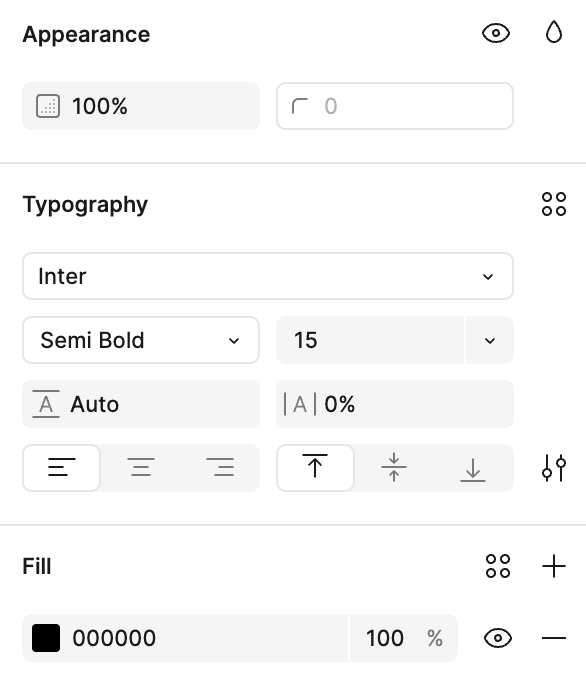Add a new fill with plus icon
The width and height of the screenshot is (586, 680).
[x=554, y=566]
